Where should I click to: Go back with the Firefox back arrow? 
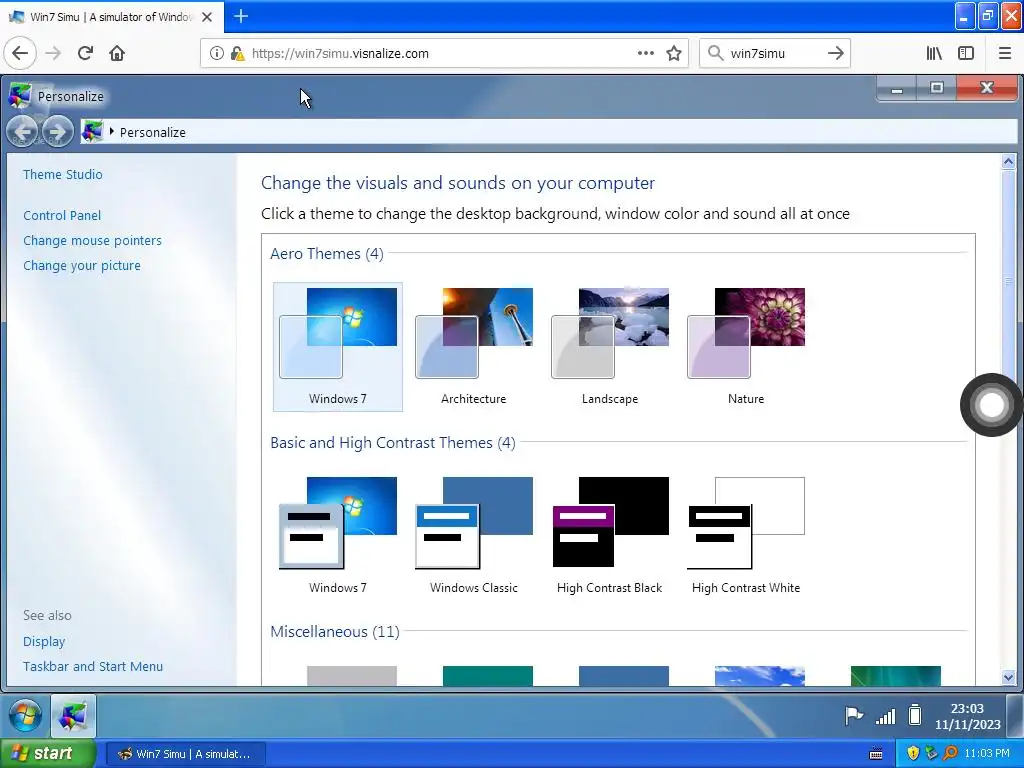click(x=20, y=54)
